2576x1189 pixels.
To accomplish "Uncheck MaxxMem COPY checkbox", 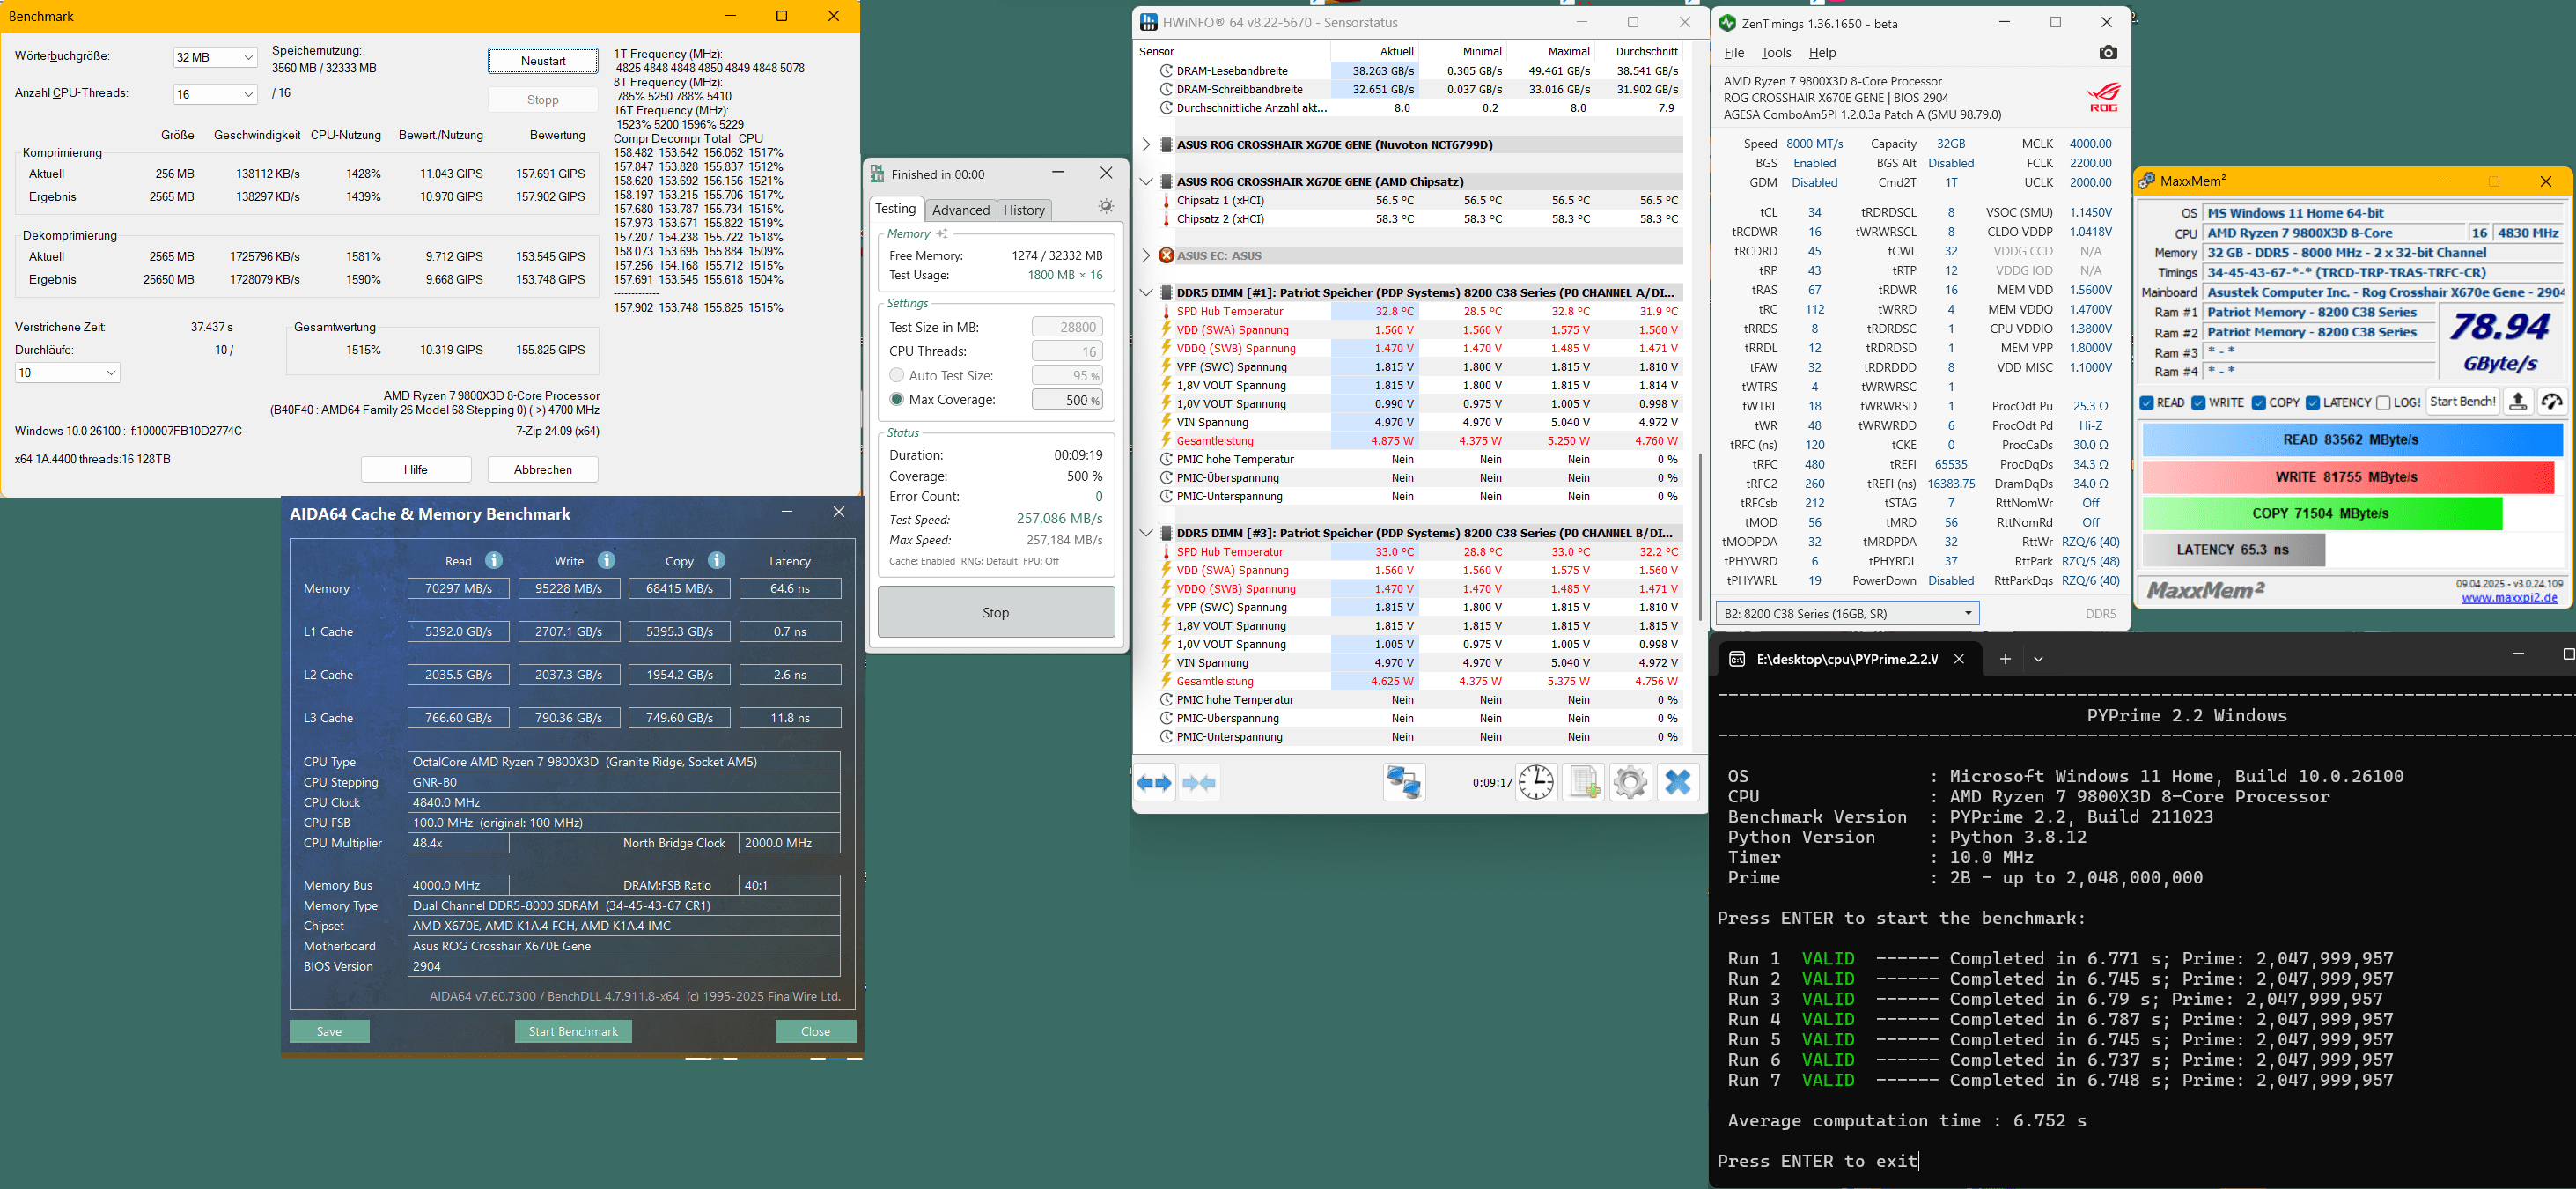I will point(2259,403).
